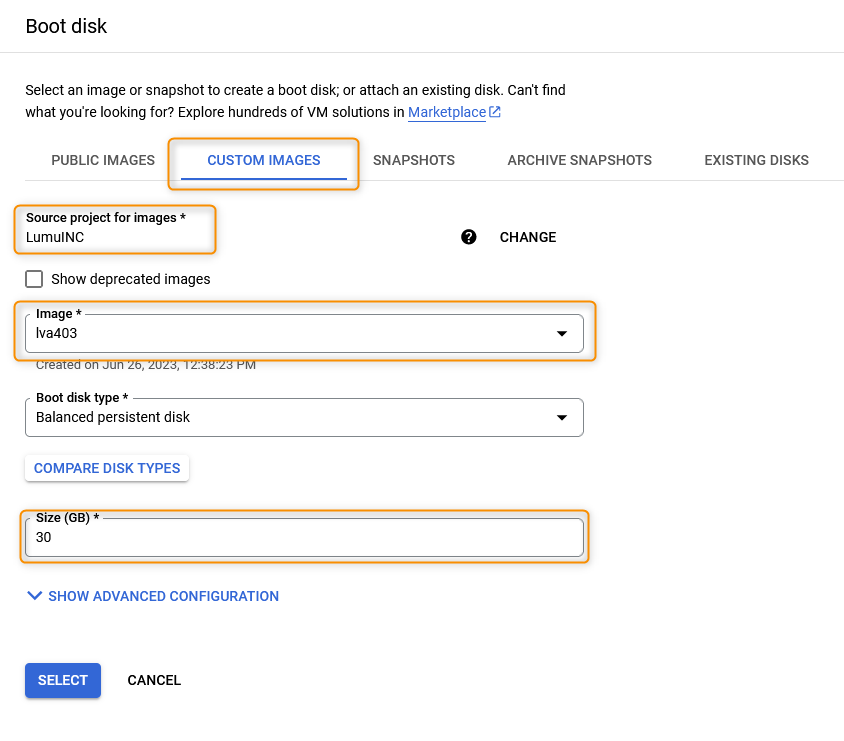Switch to the Public Images tab
This screenshot has width=844, height=741.
pyautogui.click(x=103, y=160)
